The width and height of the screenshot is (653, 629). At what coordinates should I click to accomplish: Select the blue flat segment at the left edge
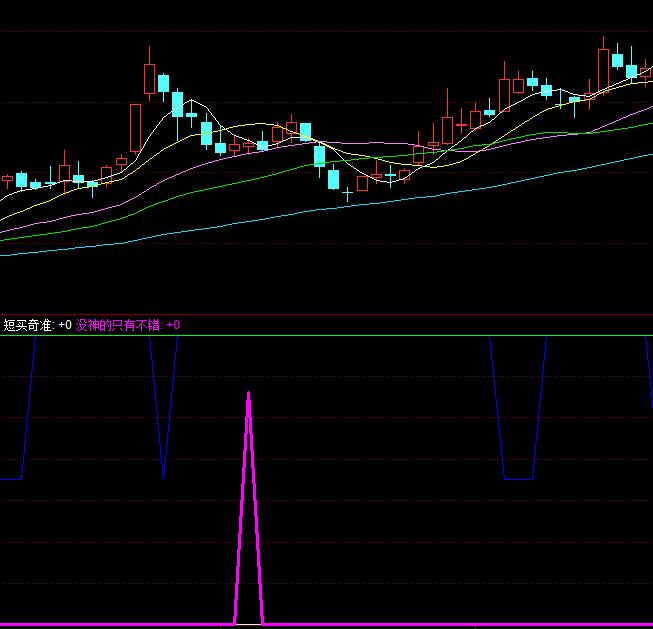coord(11,479)
